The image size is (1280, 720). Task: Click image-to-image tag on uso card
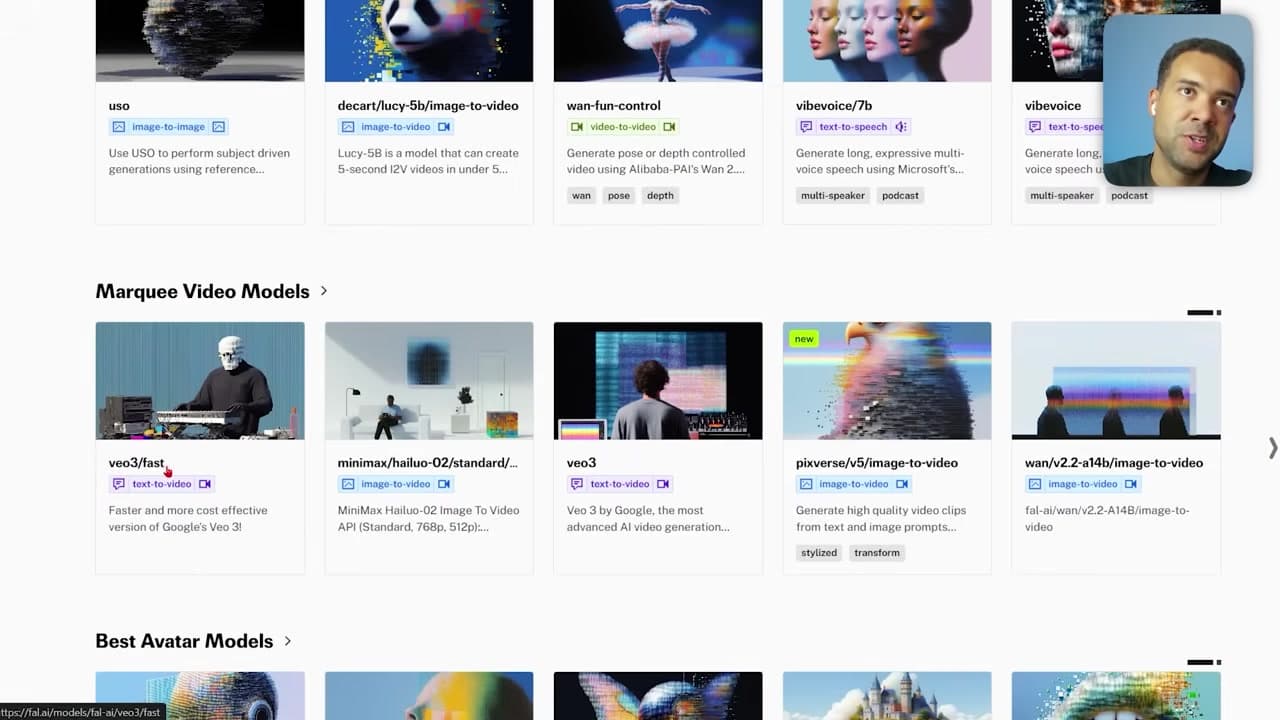point(168,127)
